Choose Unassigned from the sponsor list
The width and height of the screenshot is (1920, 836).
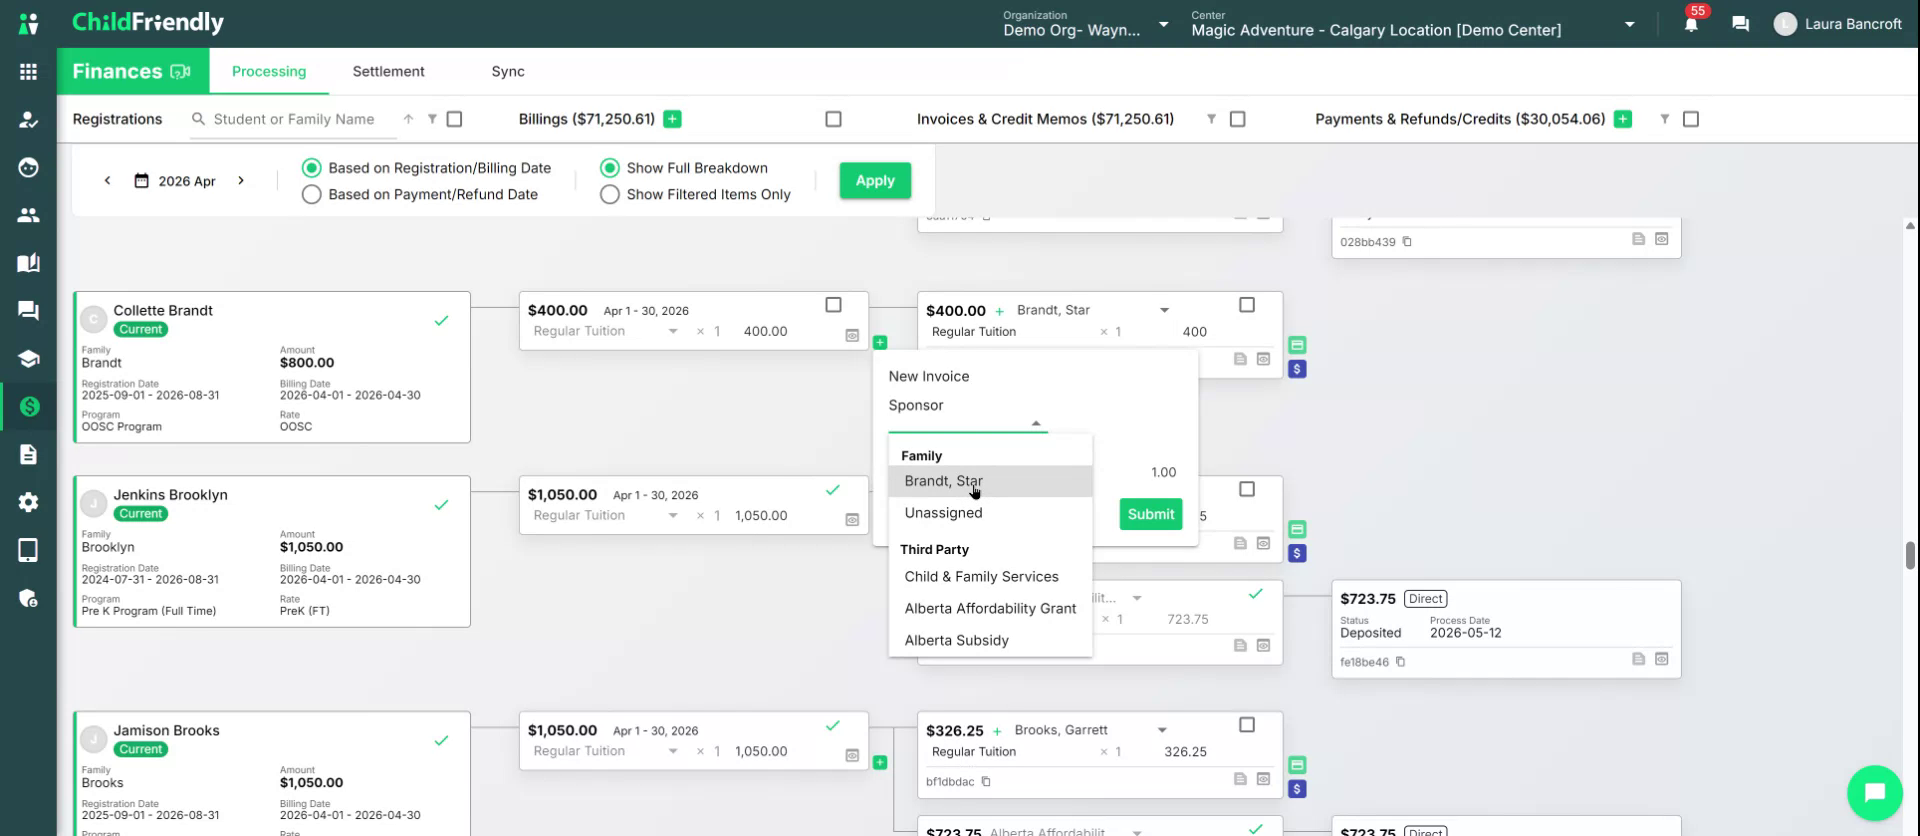(x=990, y=513)
